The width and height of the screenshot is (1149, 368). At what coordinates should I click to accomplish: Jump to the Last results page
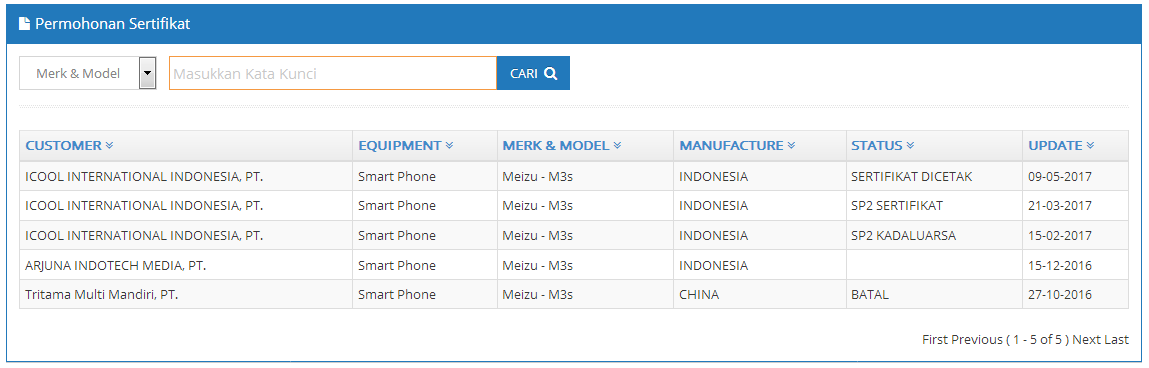click(1115, 339)
